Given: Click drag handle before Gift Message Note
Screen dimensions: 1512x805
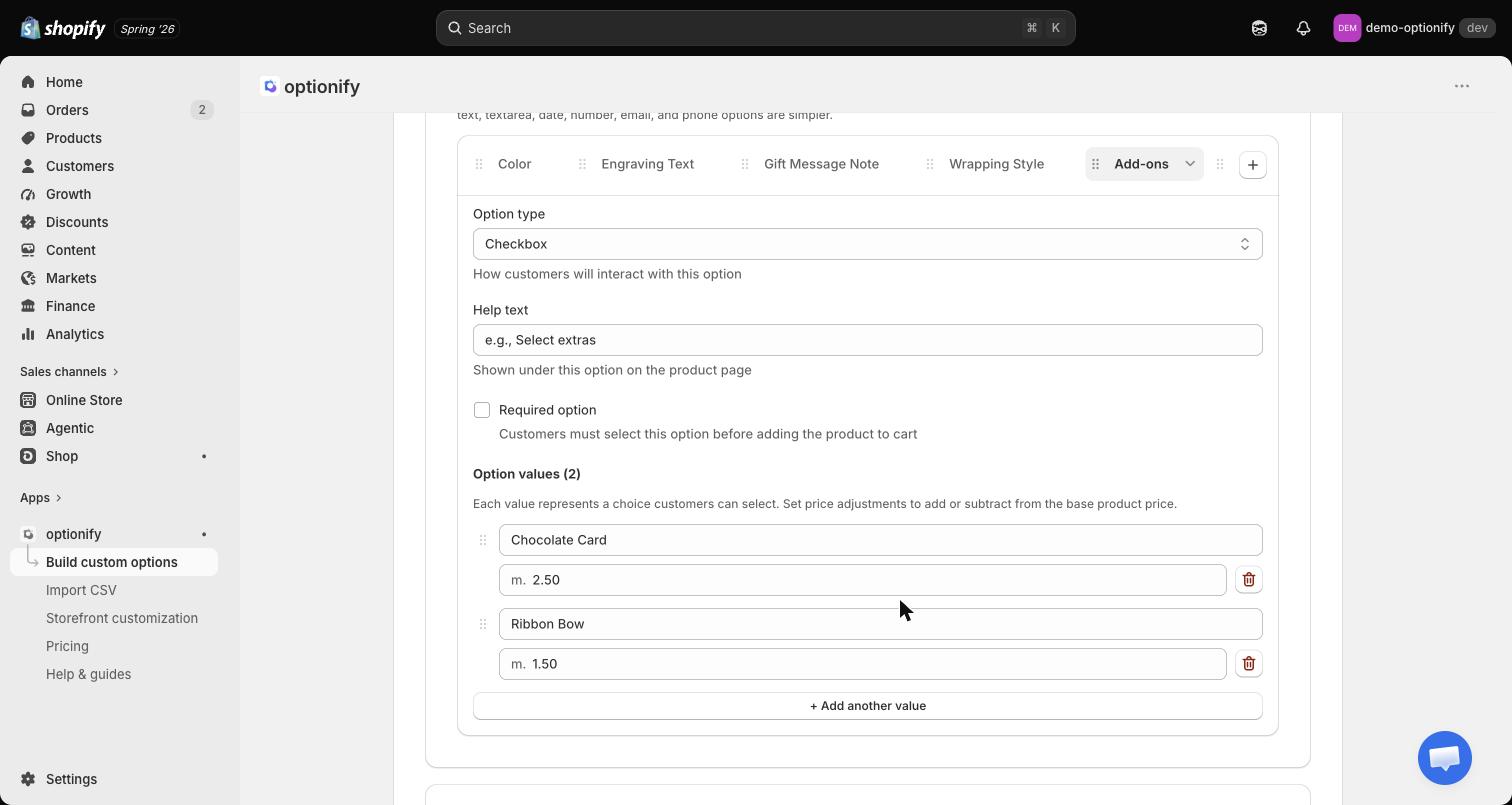Looking at the screenshot, I should click(745, 164).
